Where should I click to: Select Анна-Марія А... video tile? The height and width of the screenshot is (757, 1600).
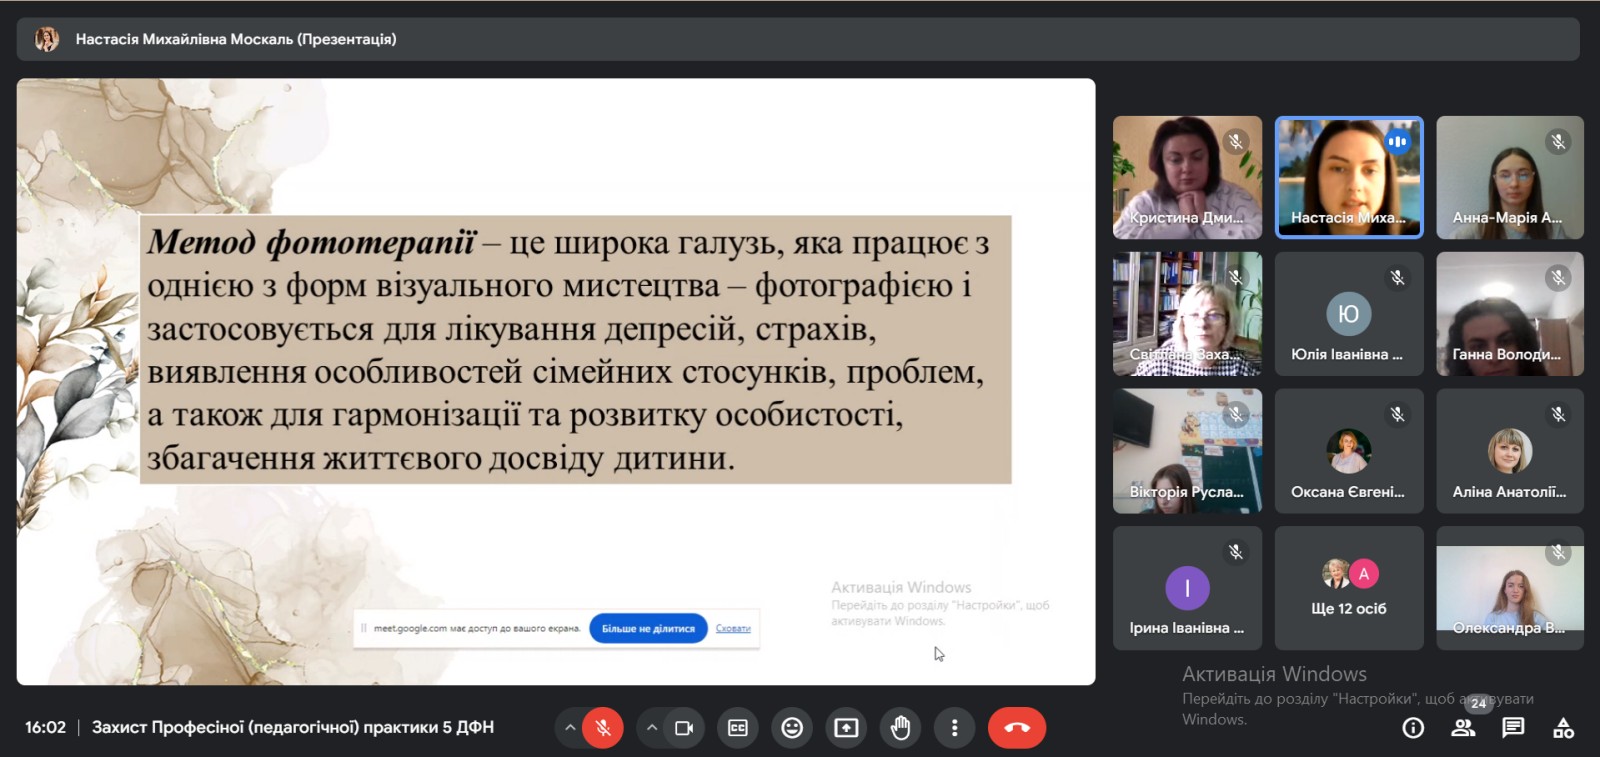tap(1510, 177)
